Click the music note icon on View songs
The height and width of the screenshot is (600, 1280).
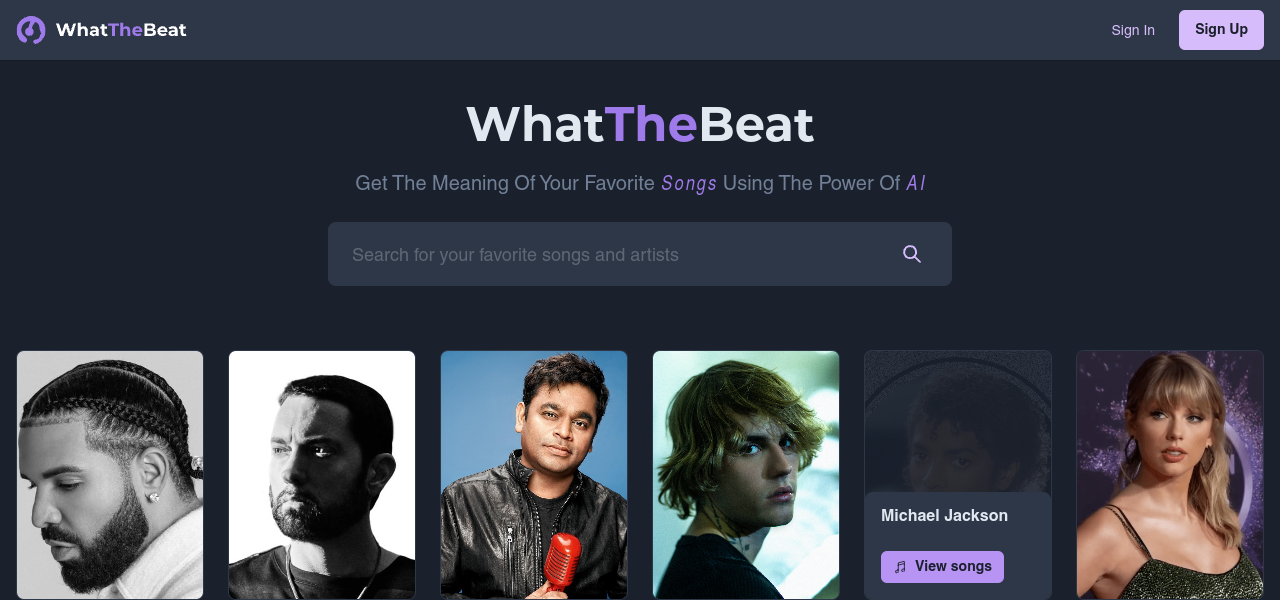click(x=900, y=567)
